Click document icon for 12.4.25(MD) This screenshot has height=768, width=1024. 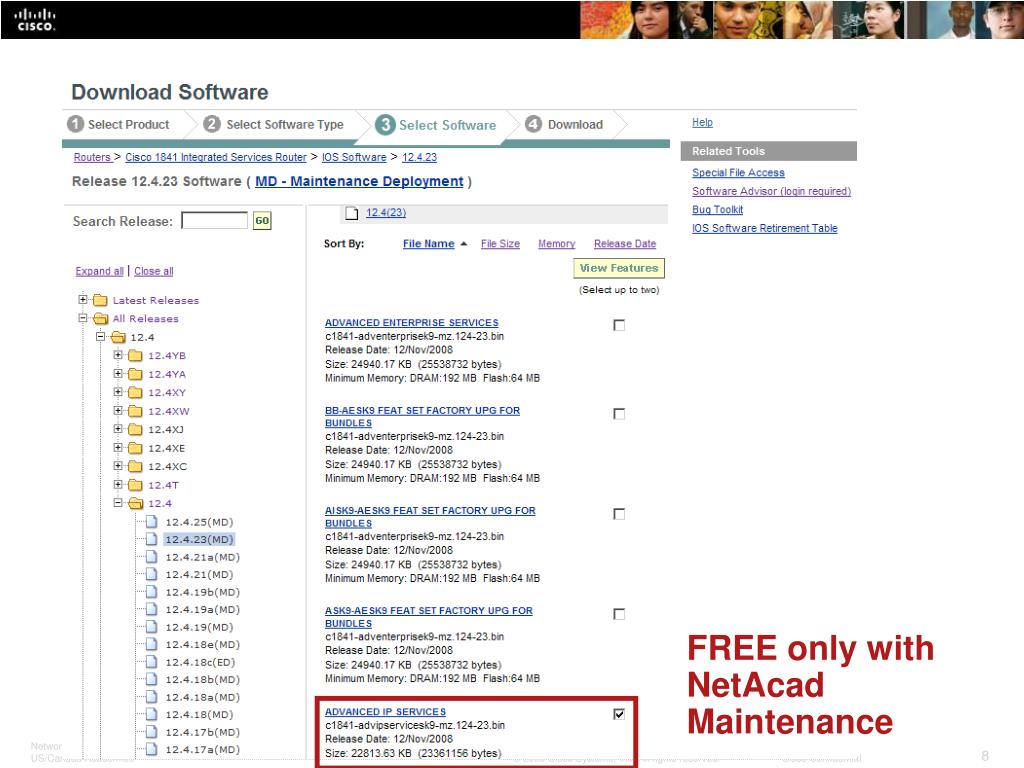click(152, 522)
